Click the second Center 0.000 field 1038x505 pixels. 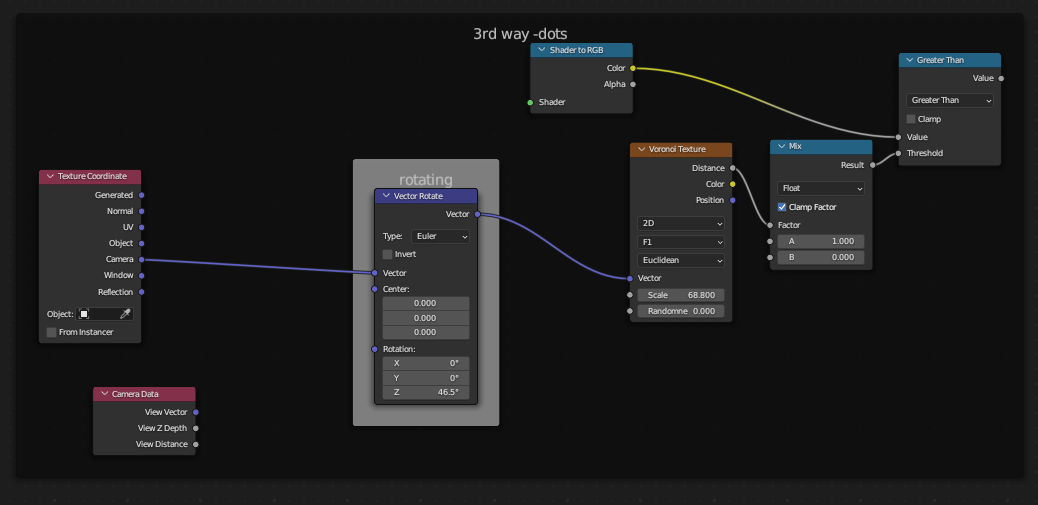pos(426,318)
